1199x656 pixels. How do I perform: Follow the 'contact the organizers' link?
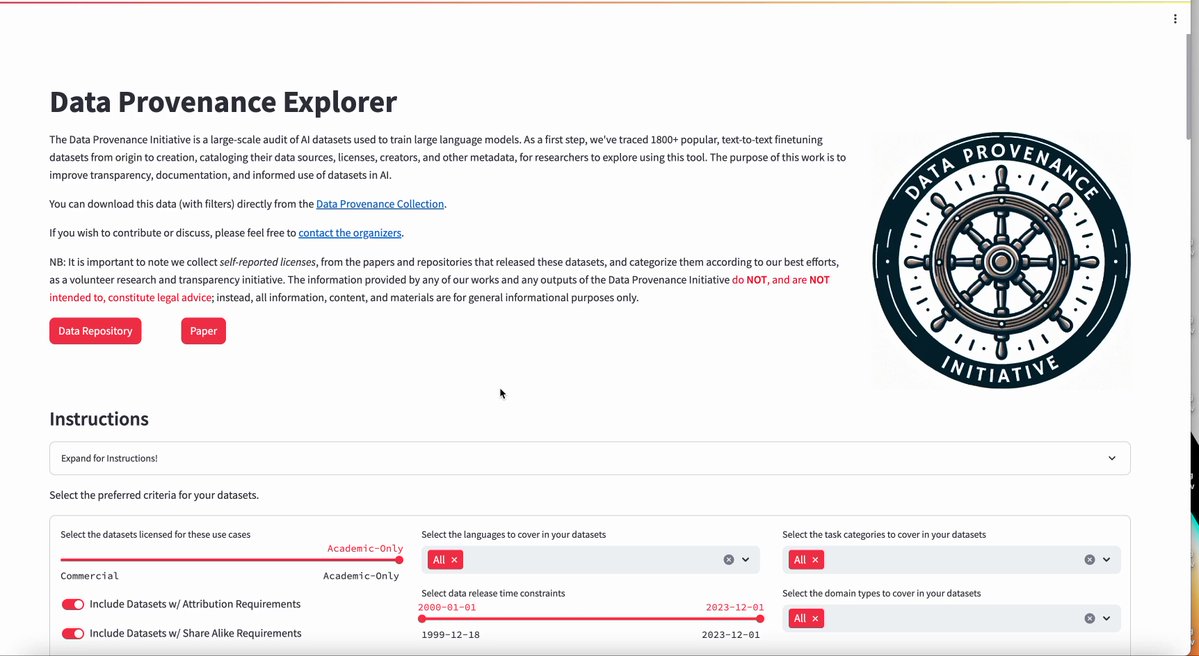click(x=350, y=233)
